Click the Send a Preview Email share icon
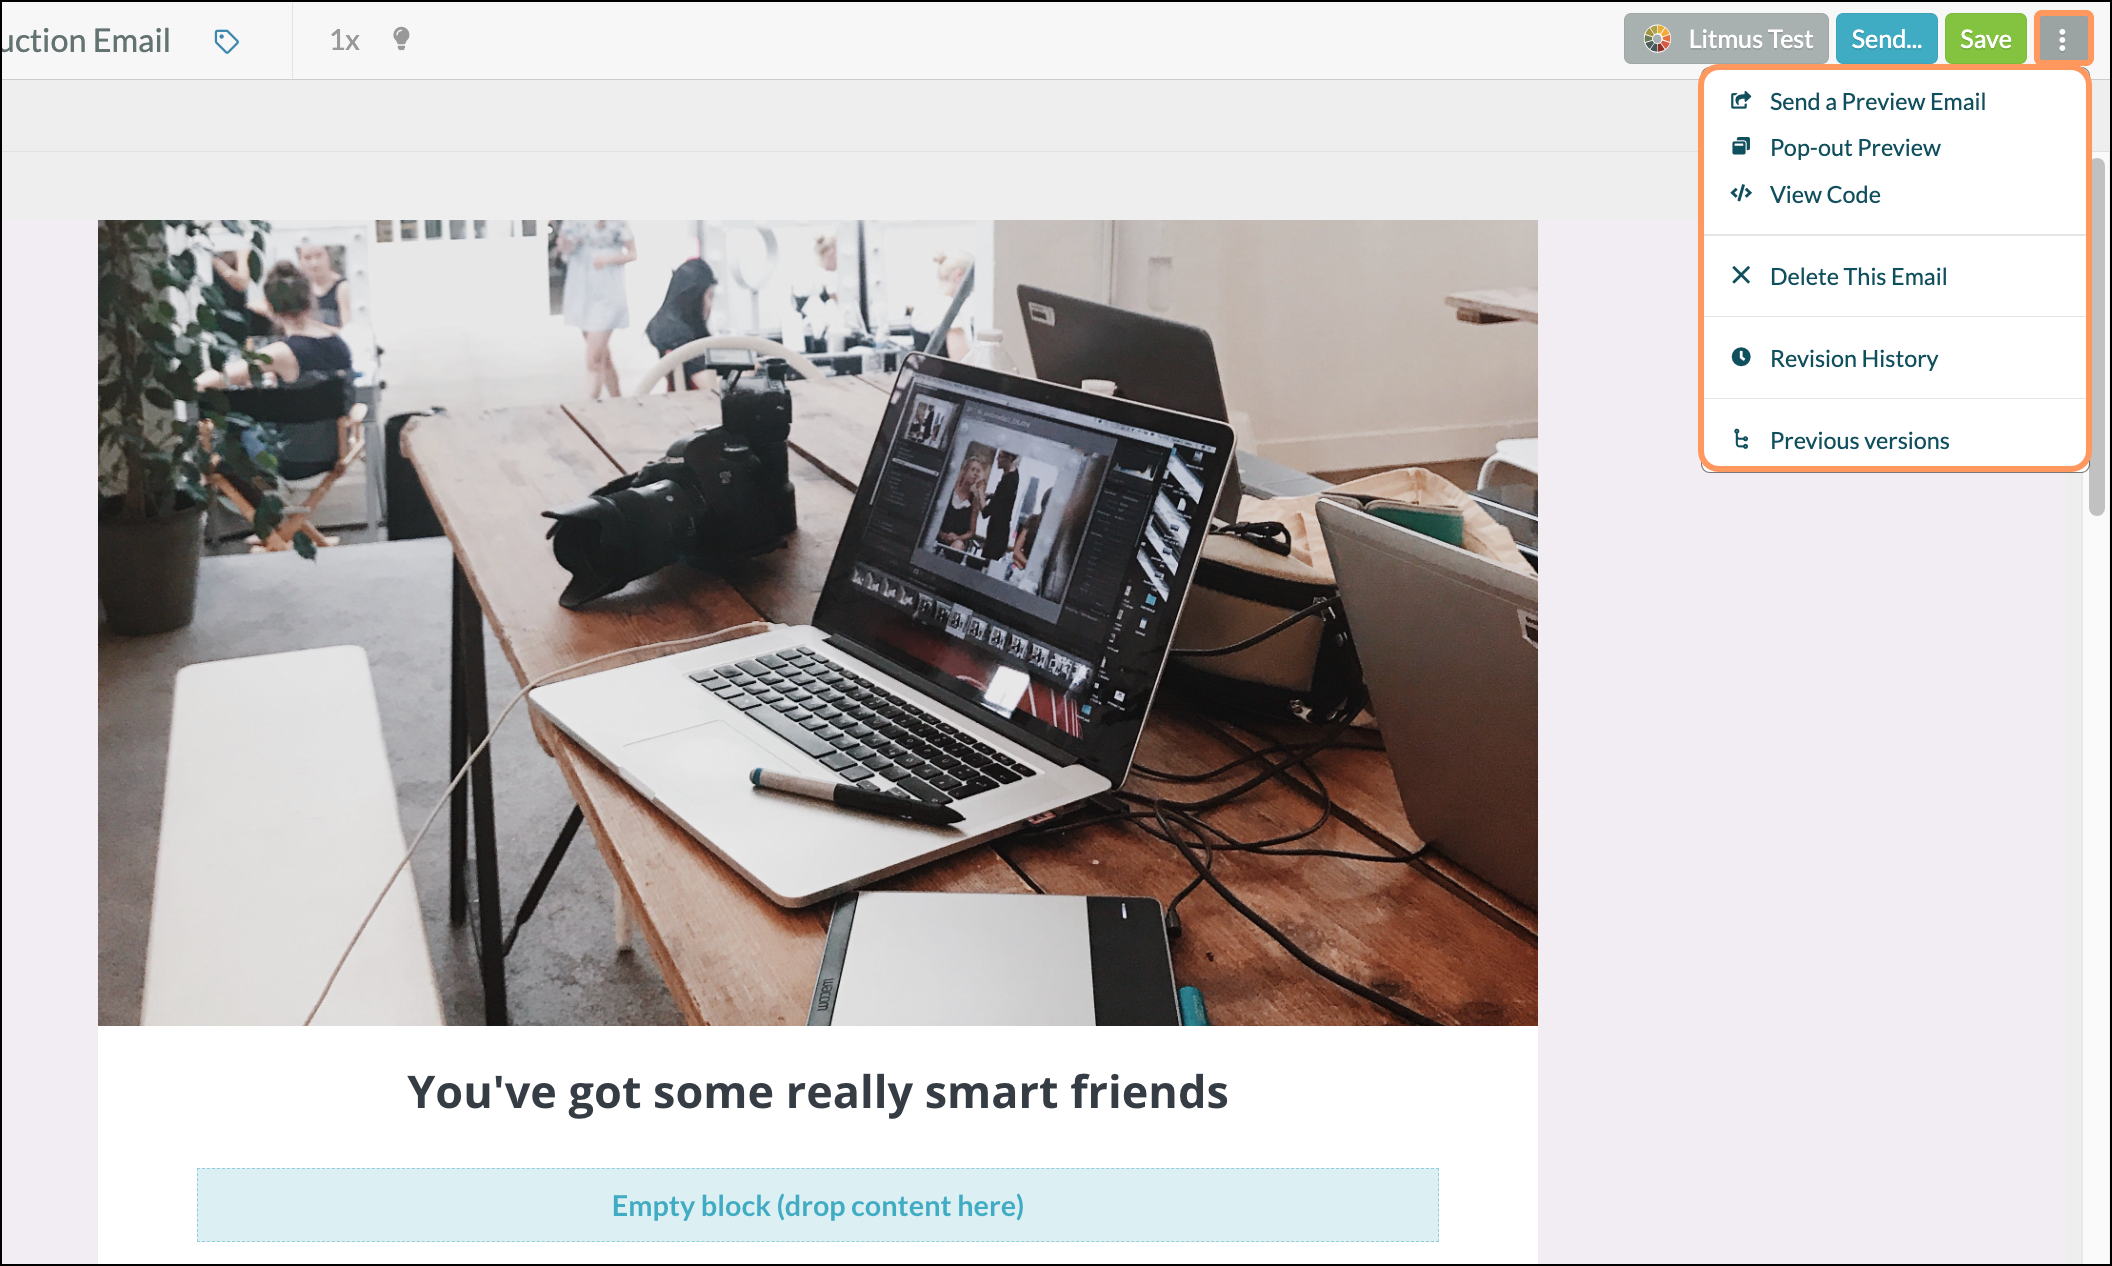 click(1741, 101)
